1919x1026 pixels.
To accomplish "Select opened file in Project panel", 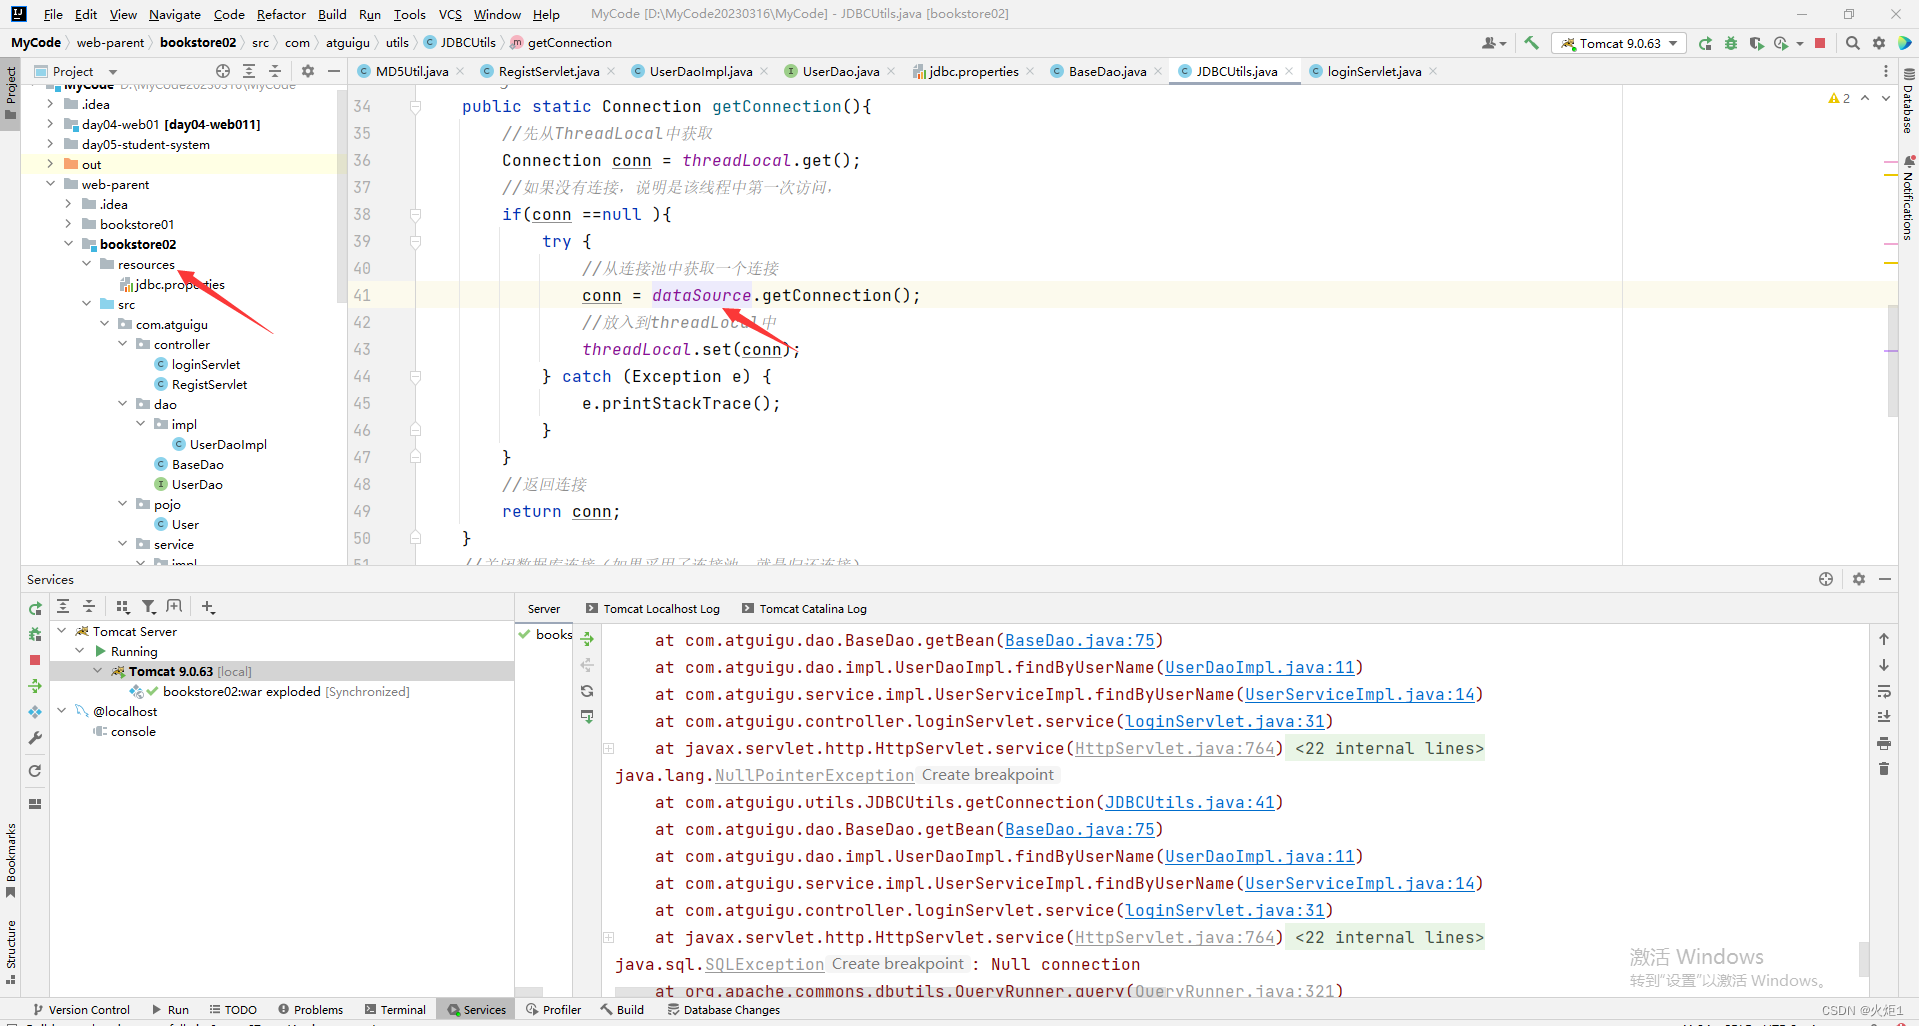I will point(223,71).
